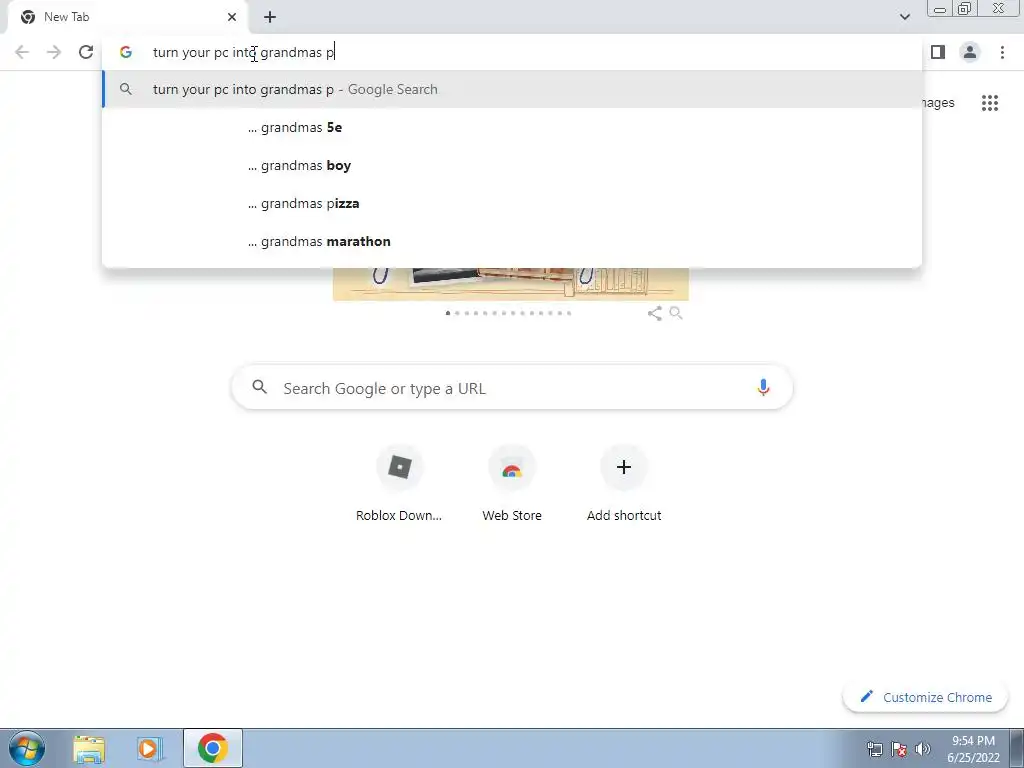Select the New Tab tab
This screenshot has width=1024, height=768.
[x=127, y=17]
